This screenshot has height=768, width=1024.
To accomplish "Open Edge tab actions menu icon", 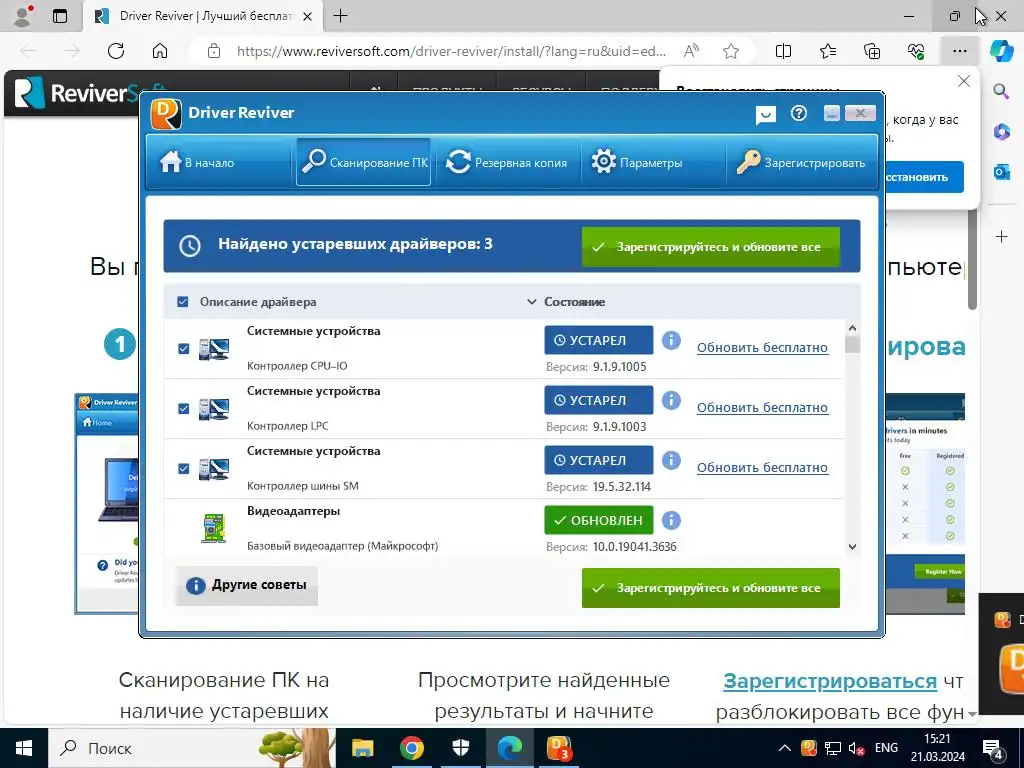I will [x=60, y=16].
